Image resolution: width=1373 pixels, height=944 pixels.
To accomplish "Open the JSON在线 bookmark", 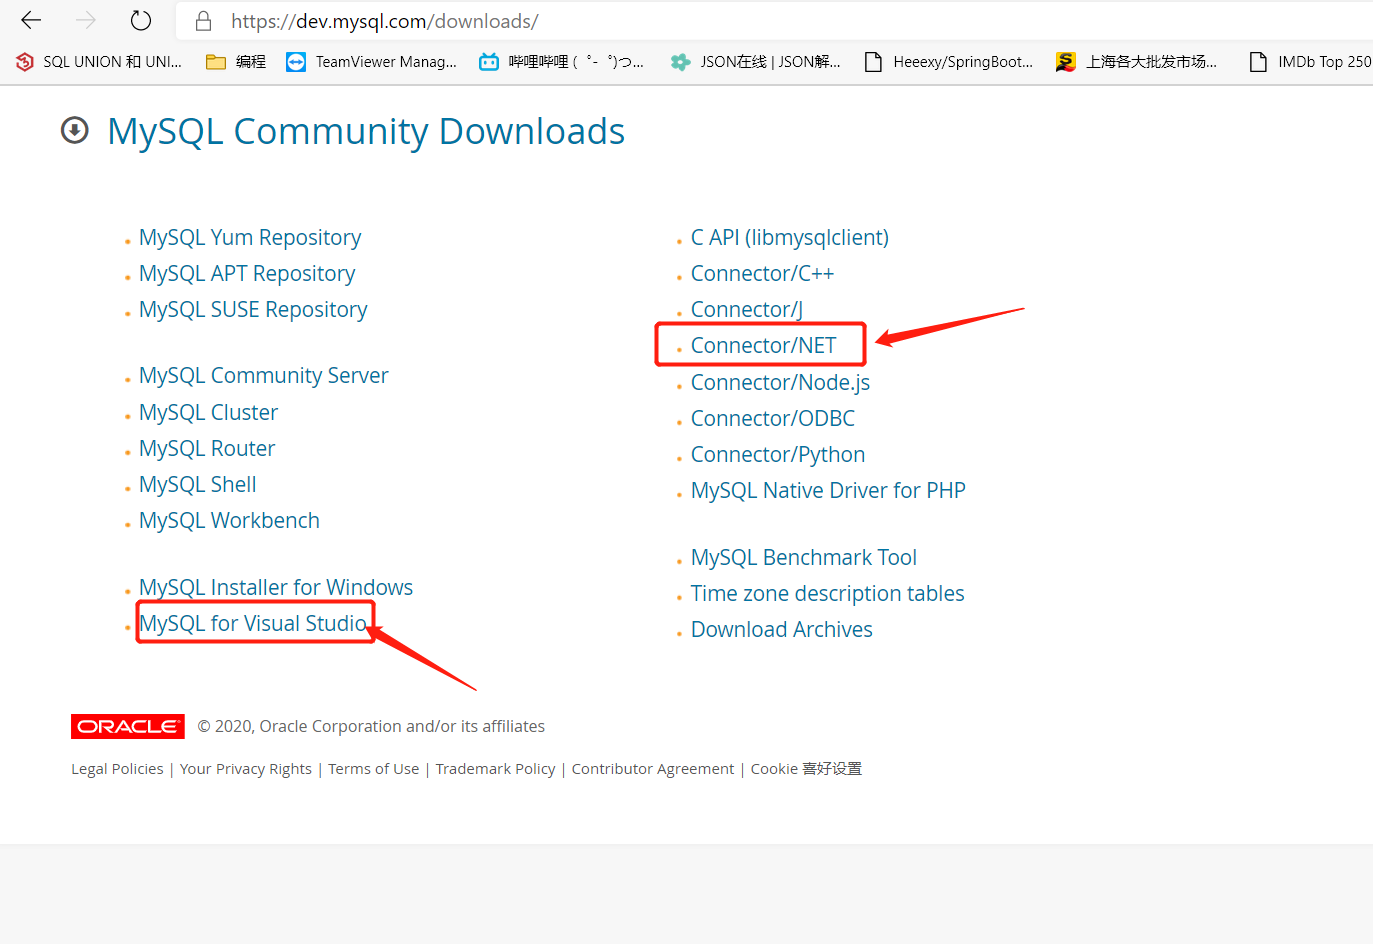I will pyautogui.click(x=755, y=62).
